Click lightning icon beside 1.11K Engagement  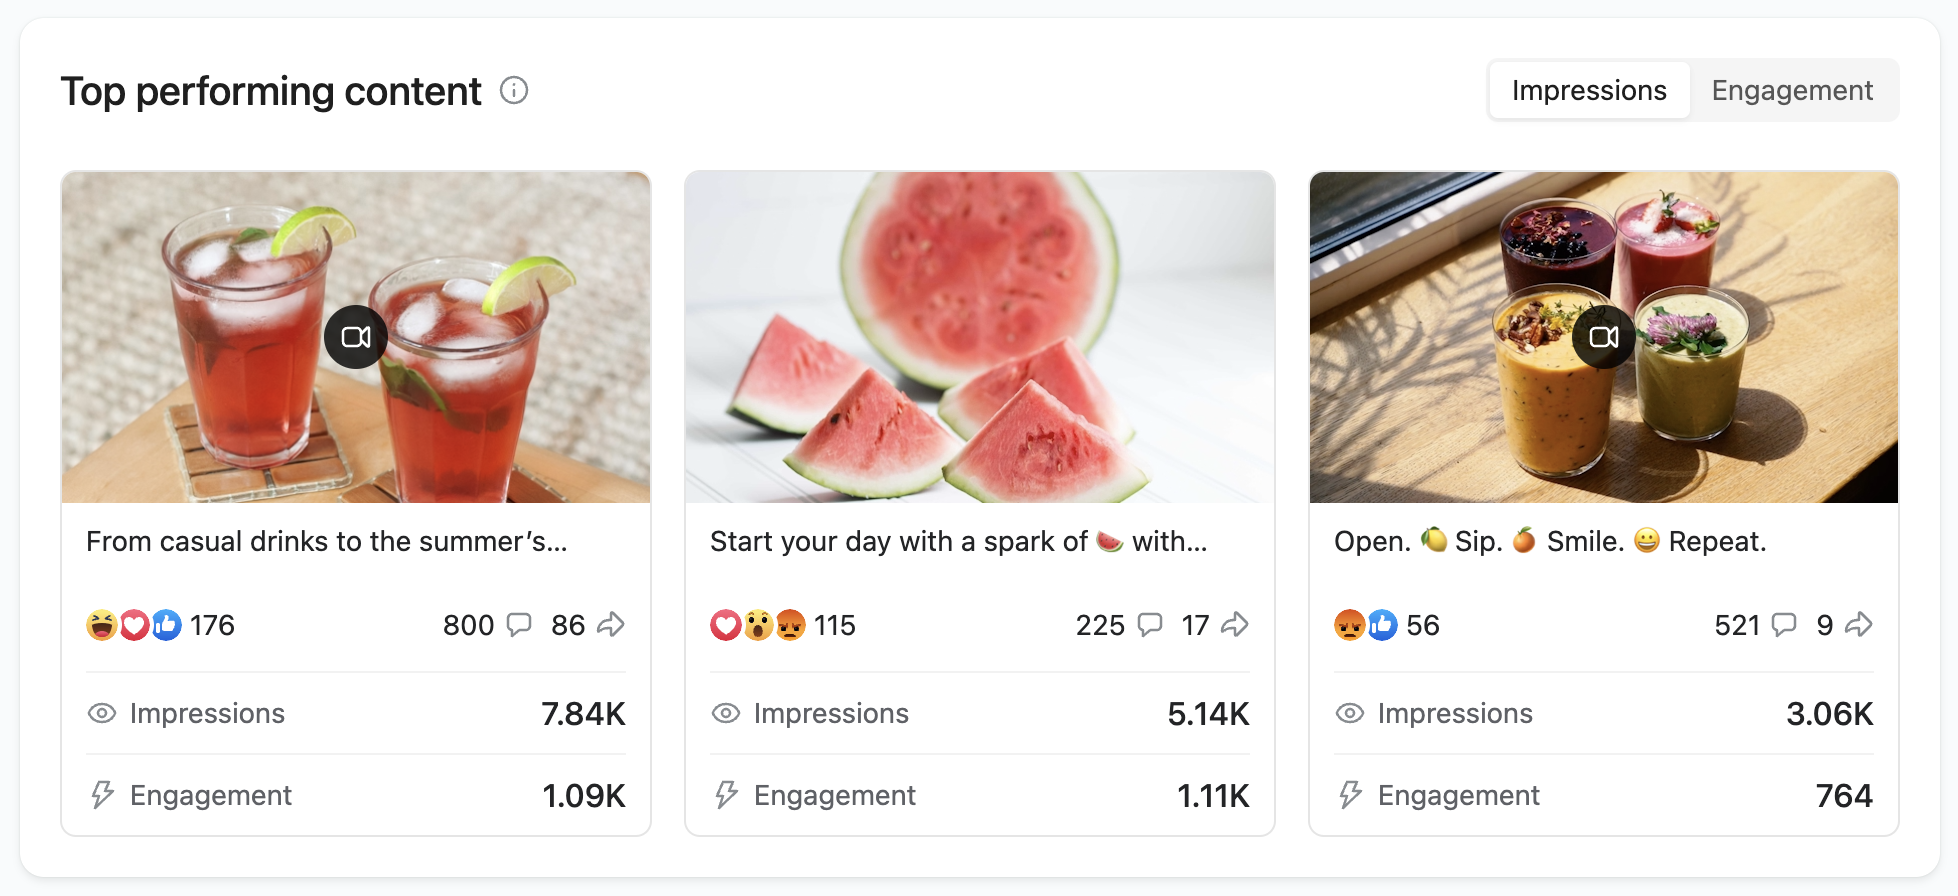click(726, 795)
